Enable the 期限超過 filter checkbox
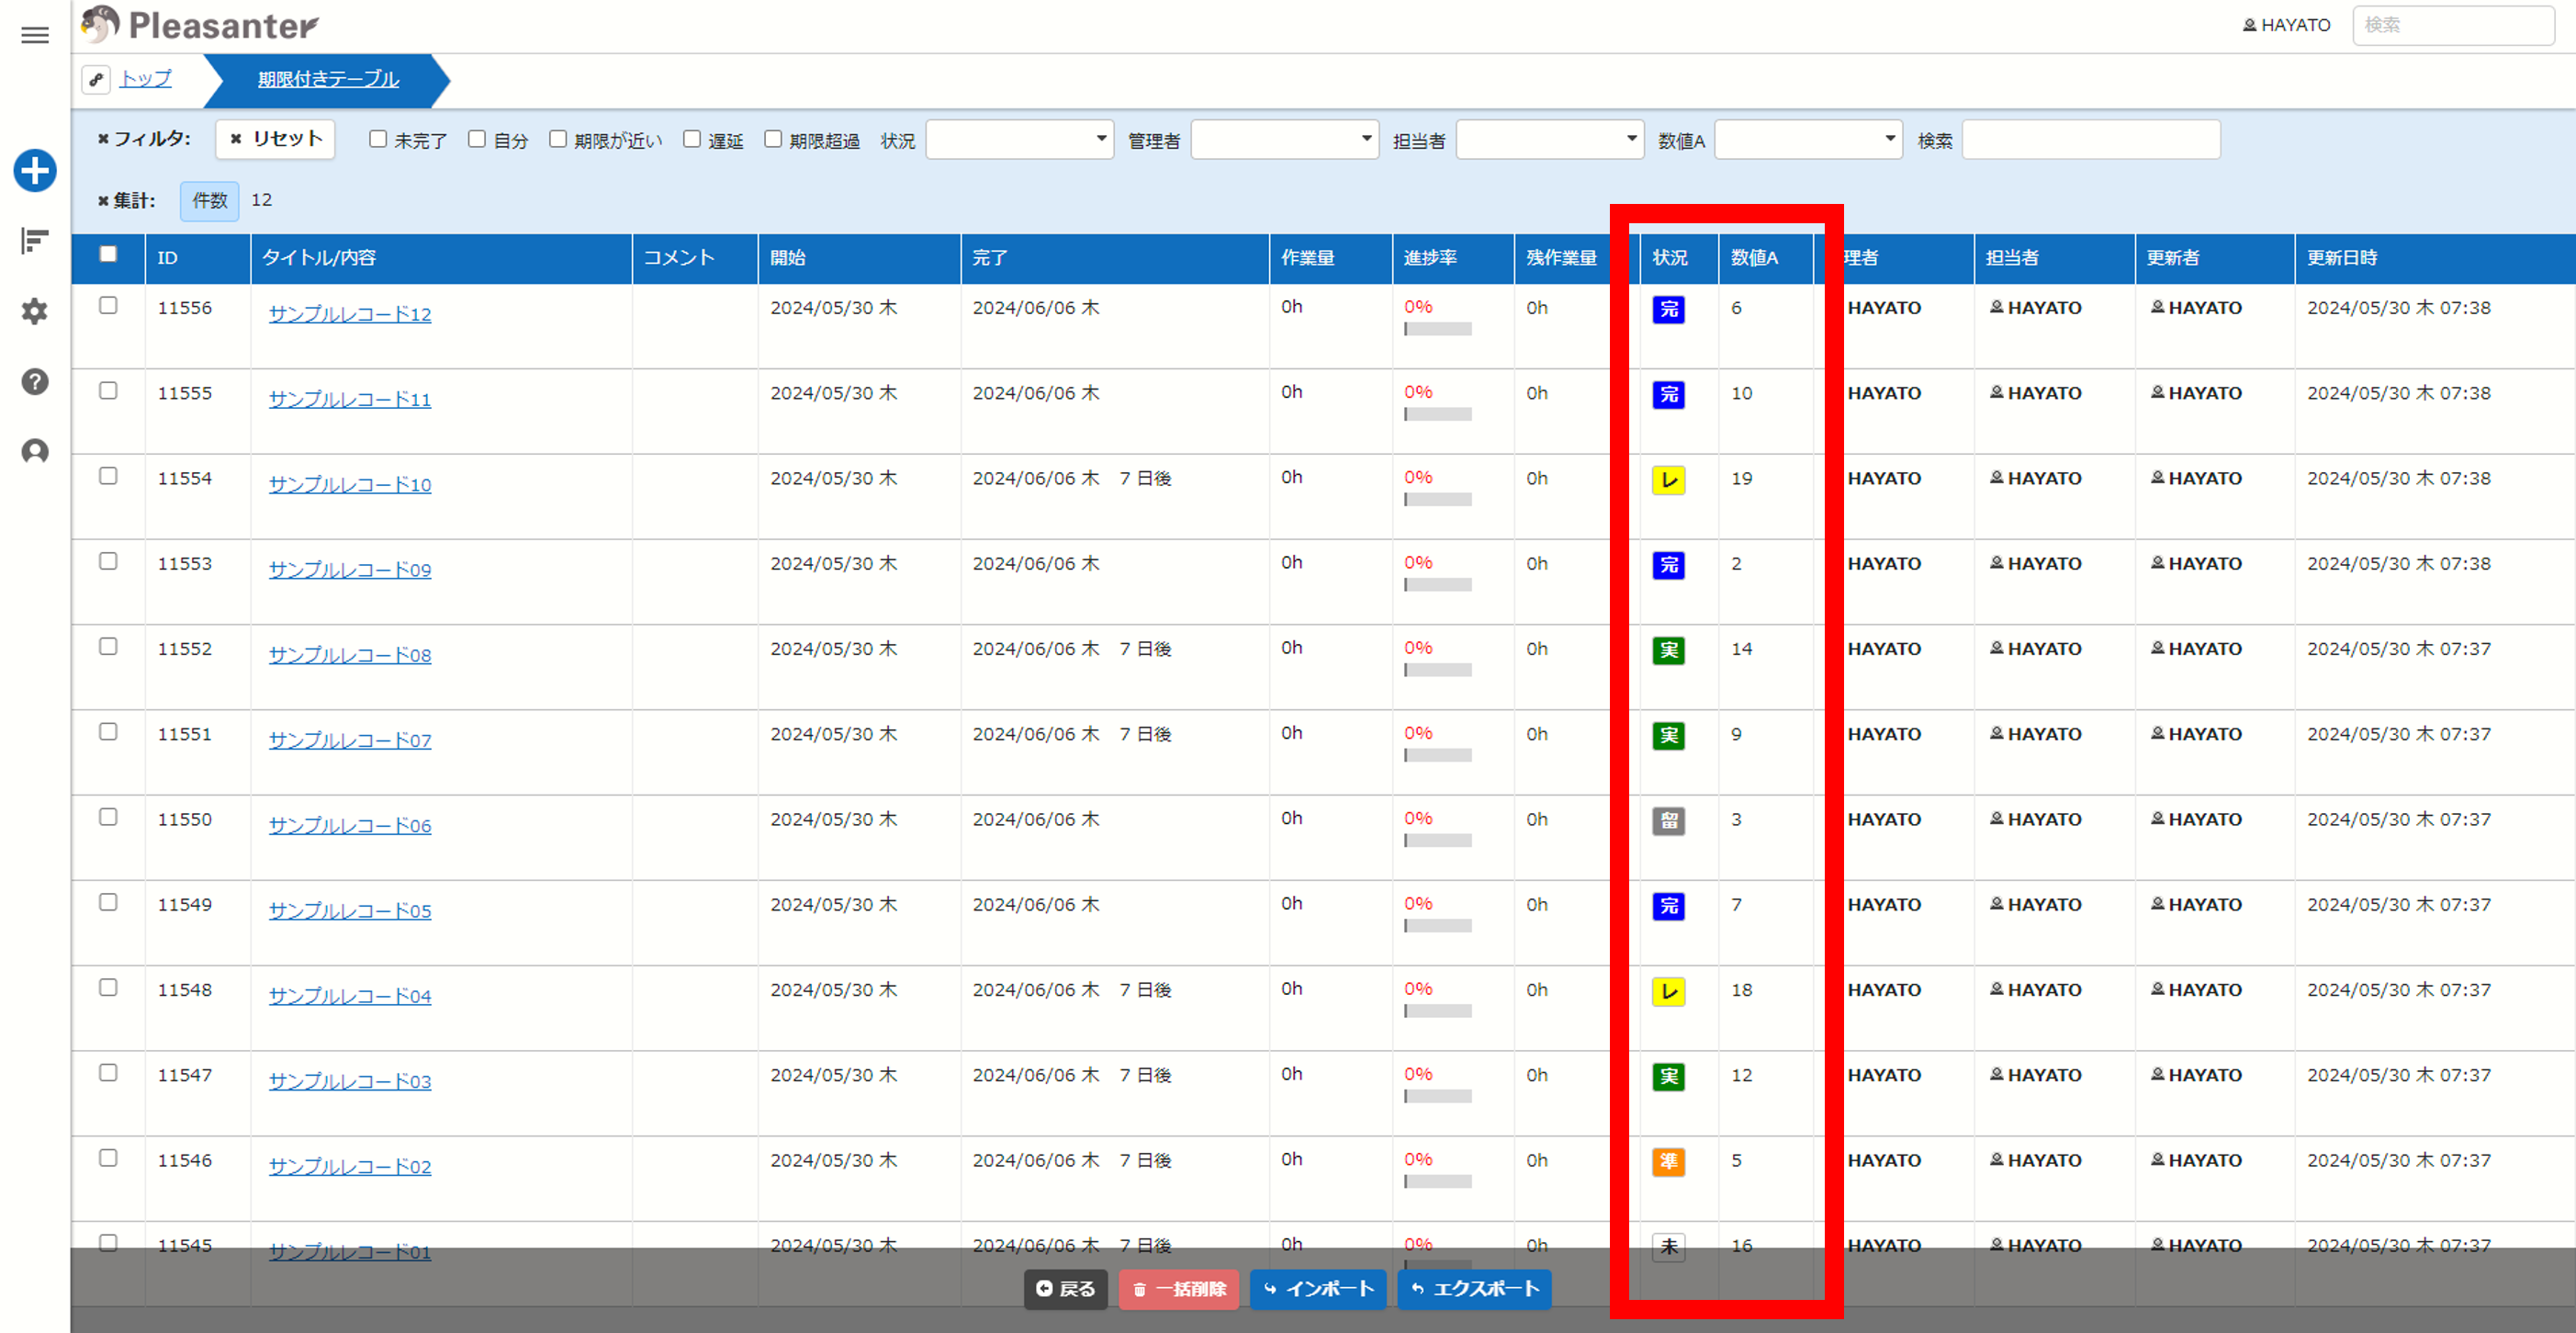 pos(773,139)
